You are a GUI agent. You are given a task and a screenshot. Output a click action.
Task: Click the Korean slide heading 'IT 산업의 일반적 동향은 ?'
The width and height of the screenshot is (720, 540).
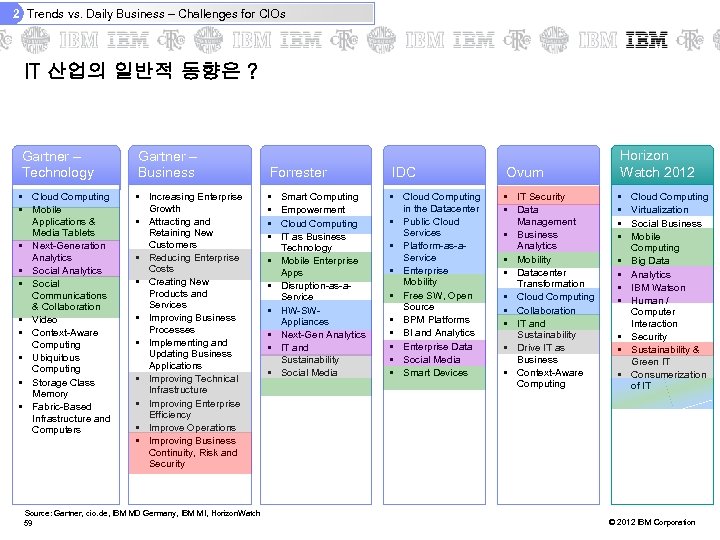[x=141, y=71]
